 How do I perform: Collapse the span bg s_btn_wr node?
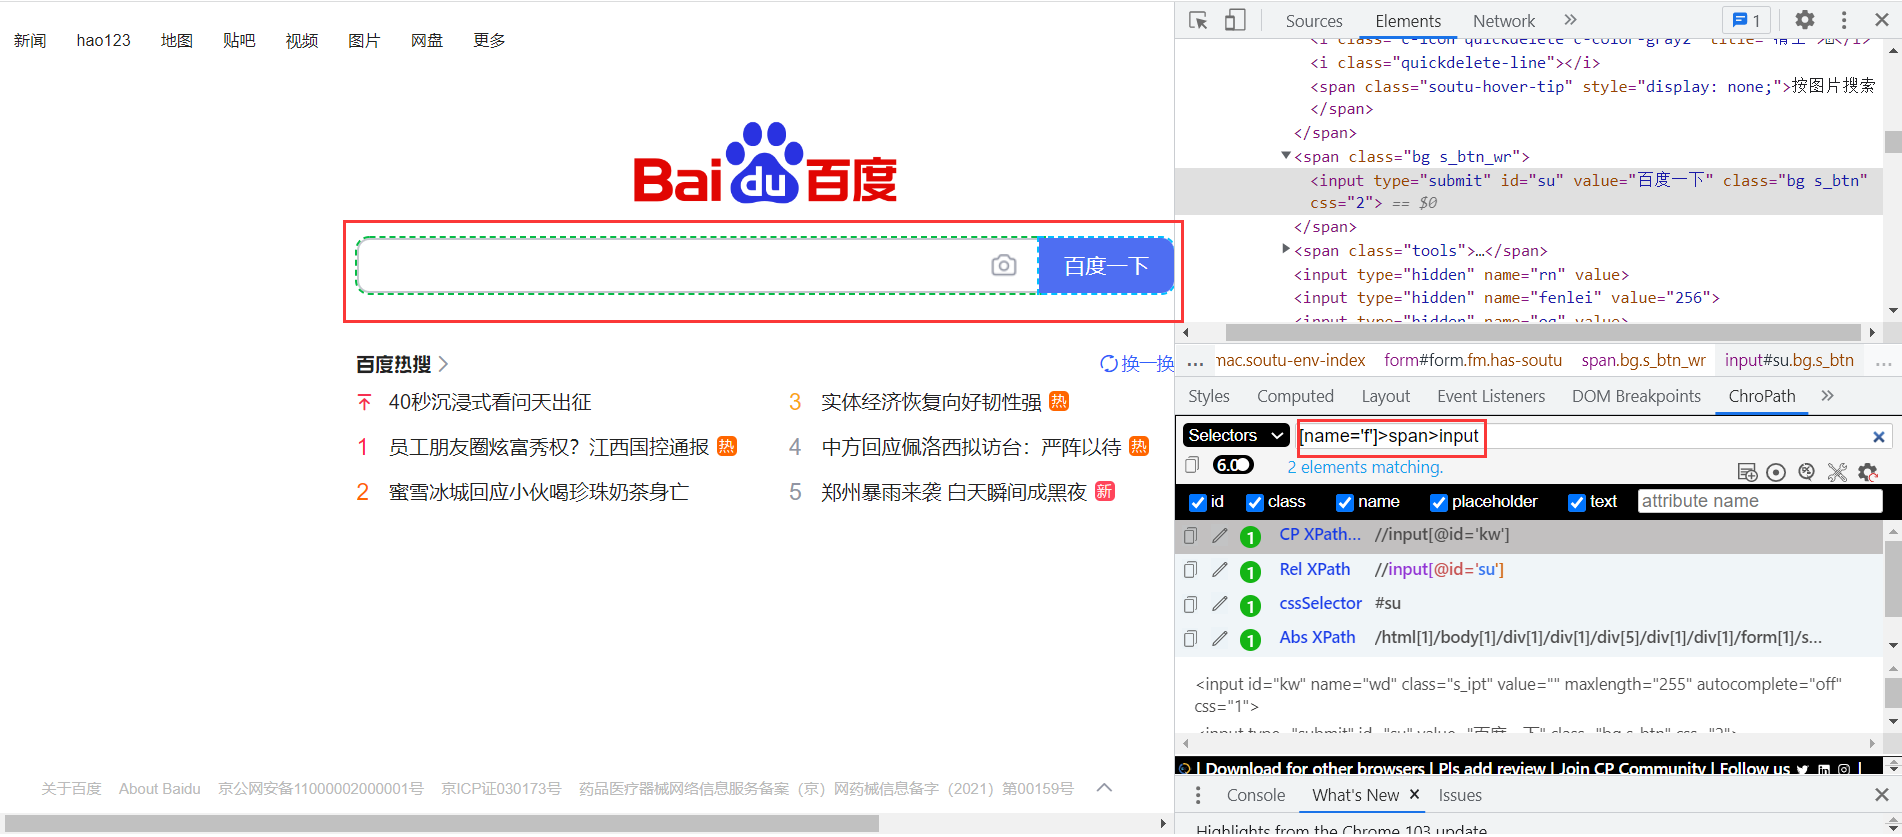coord(1286,156)
